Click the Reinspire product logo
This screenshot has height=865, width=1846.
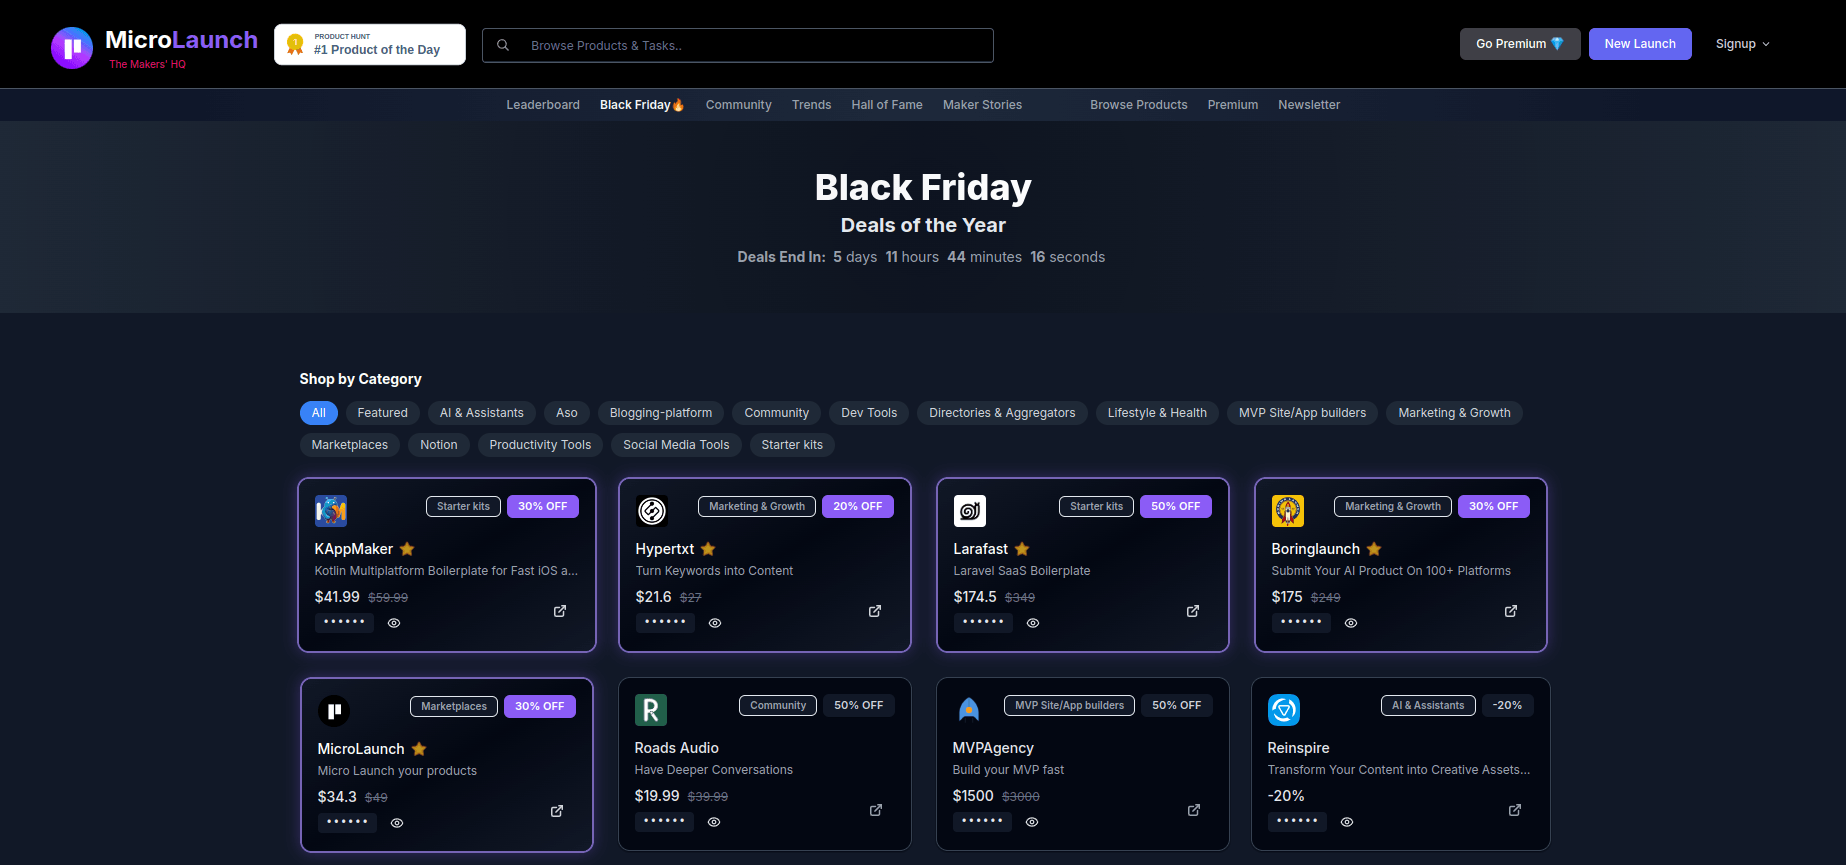pos(1284,710)
